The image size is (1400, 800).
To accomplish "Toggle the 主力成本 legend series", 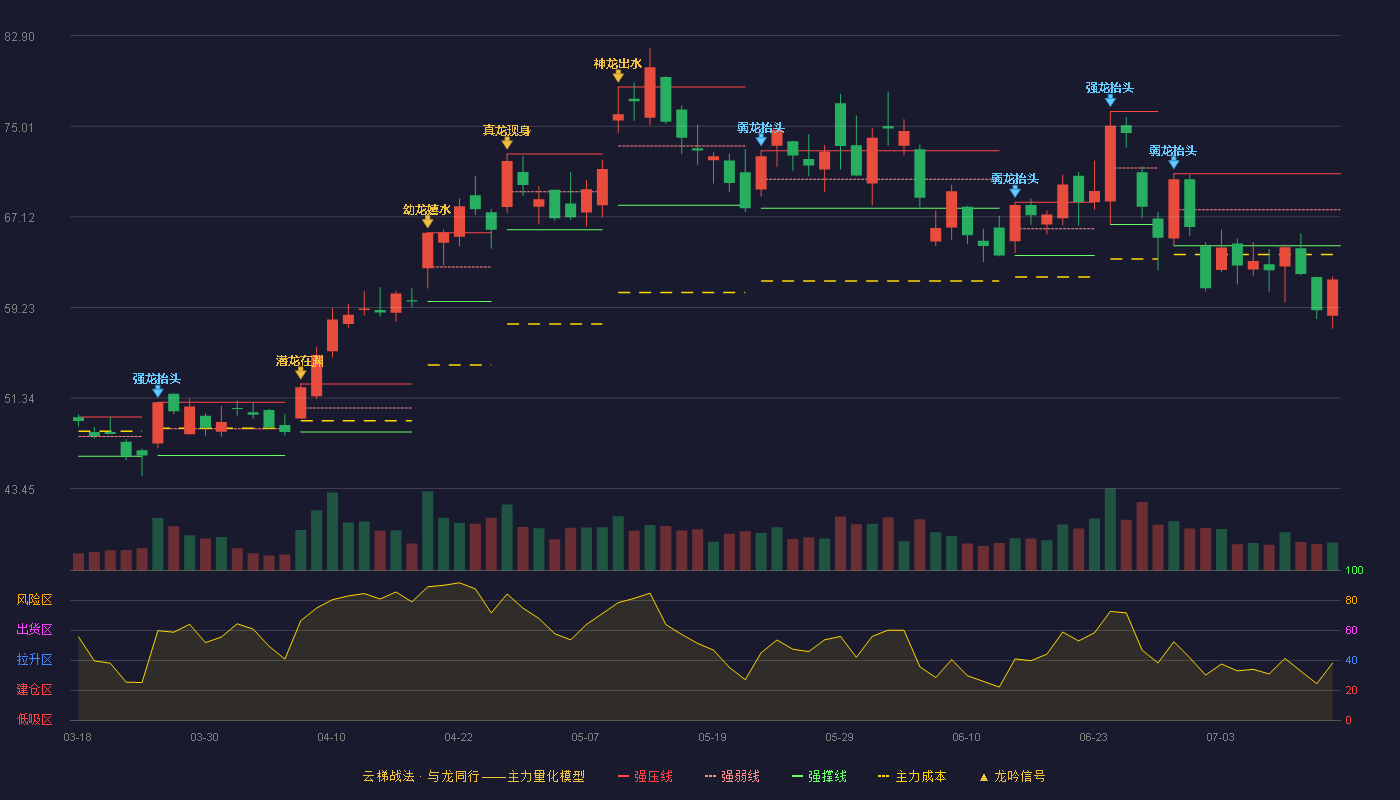I will [x=911, y=776].
